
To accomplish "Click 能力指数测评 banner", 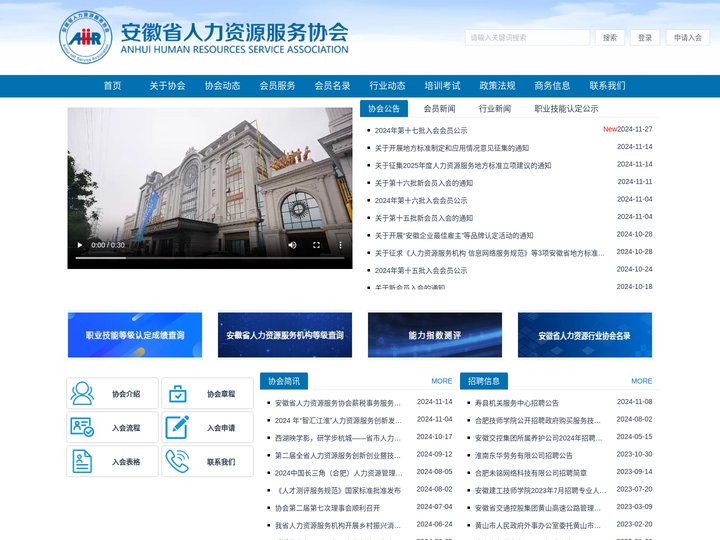I will 435,335.
